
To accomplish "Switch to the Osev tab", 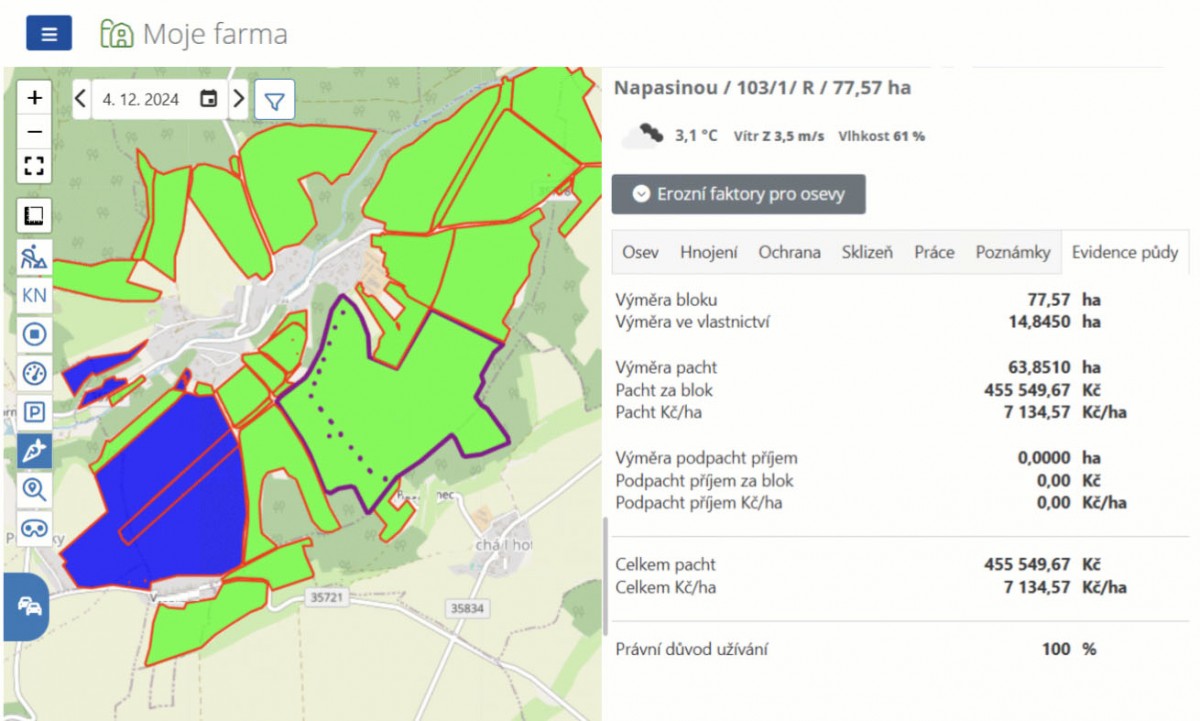I will click(640, 252).
